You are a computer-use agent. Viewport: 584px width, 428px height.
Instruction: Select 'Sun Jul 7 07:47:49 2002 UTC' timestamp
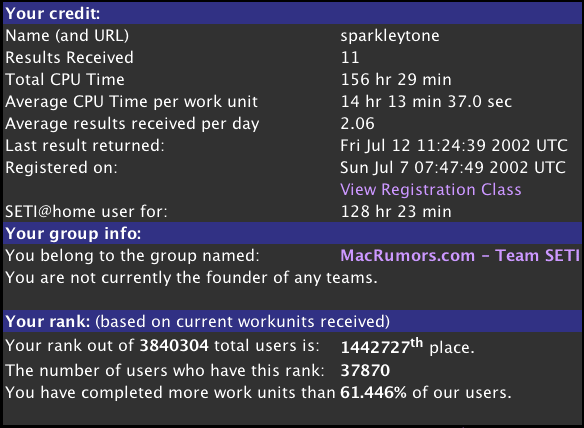click(453, 168)
